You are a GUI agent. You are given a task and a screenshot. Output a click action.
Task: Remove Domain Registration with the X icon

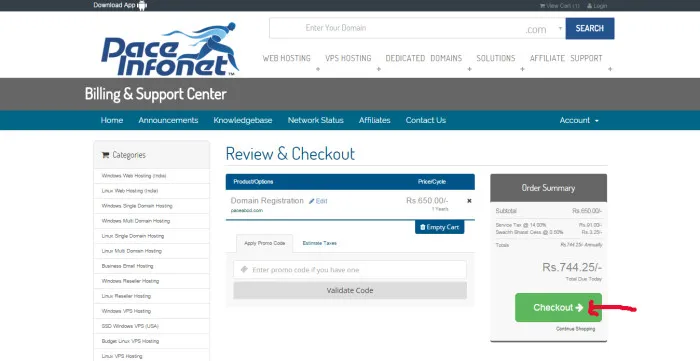469,201
